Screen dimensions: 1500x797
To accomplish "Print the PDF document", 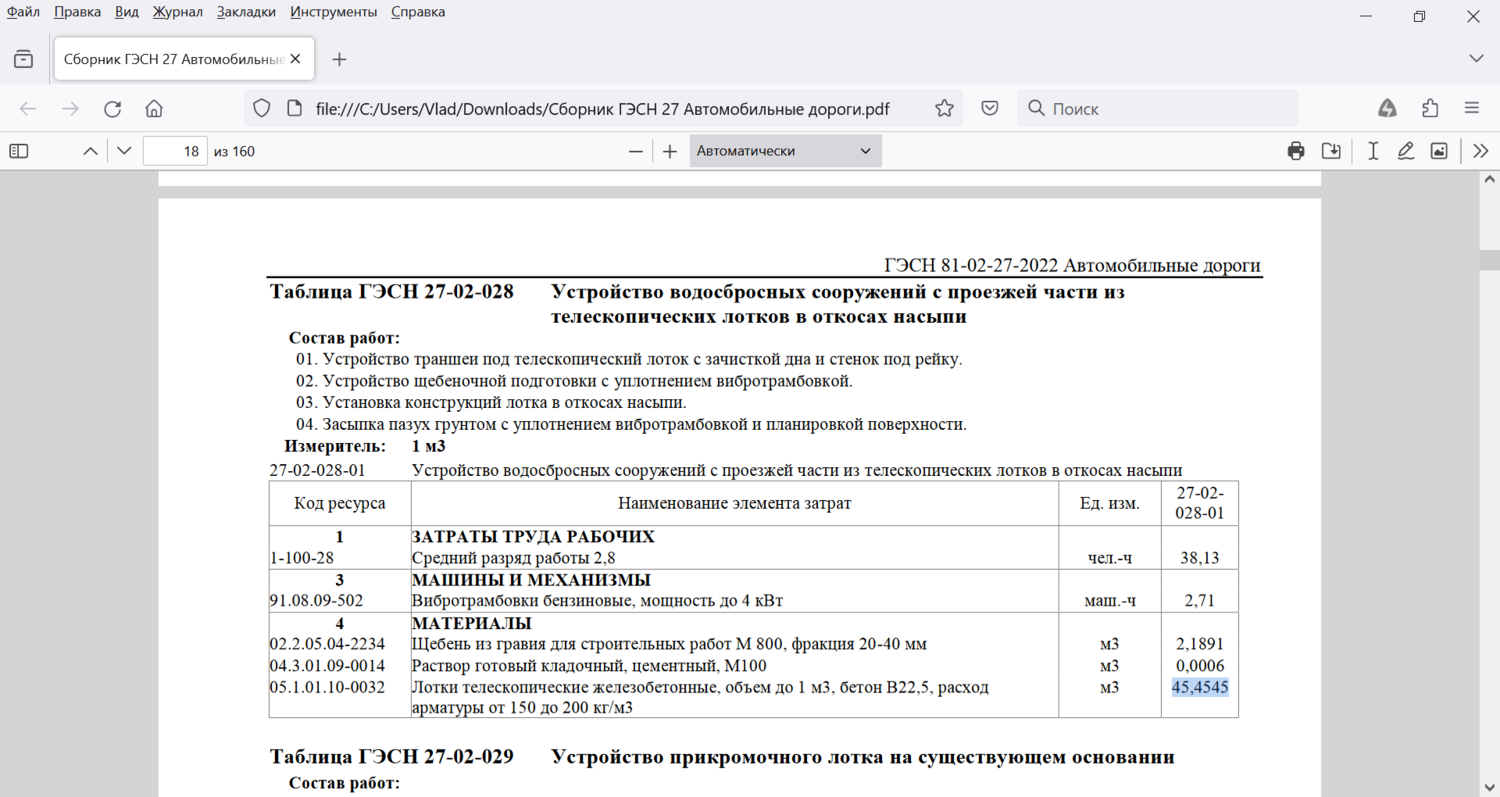I will 1296,151.
